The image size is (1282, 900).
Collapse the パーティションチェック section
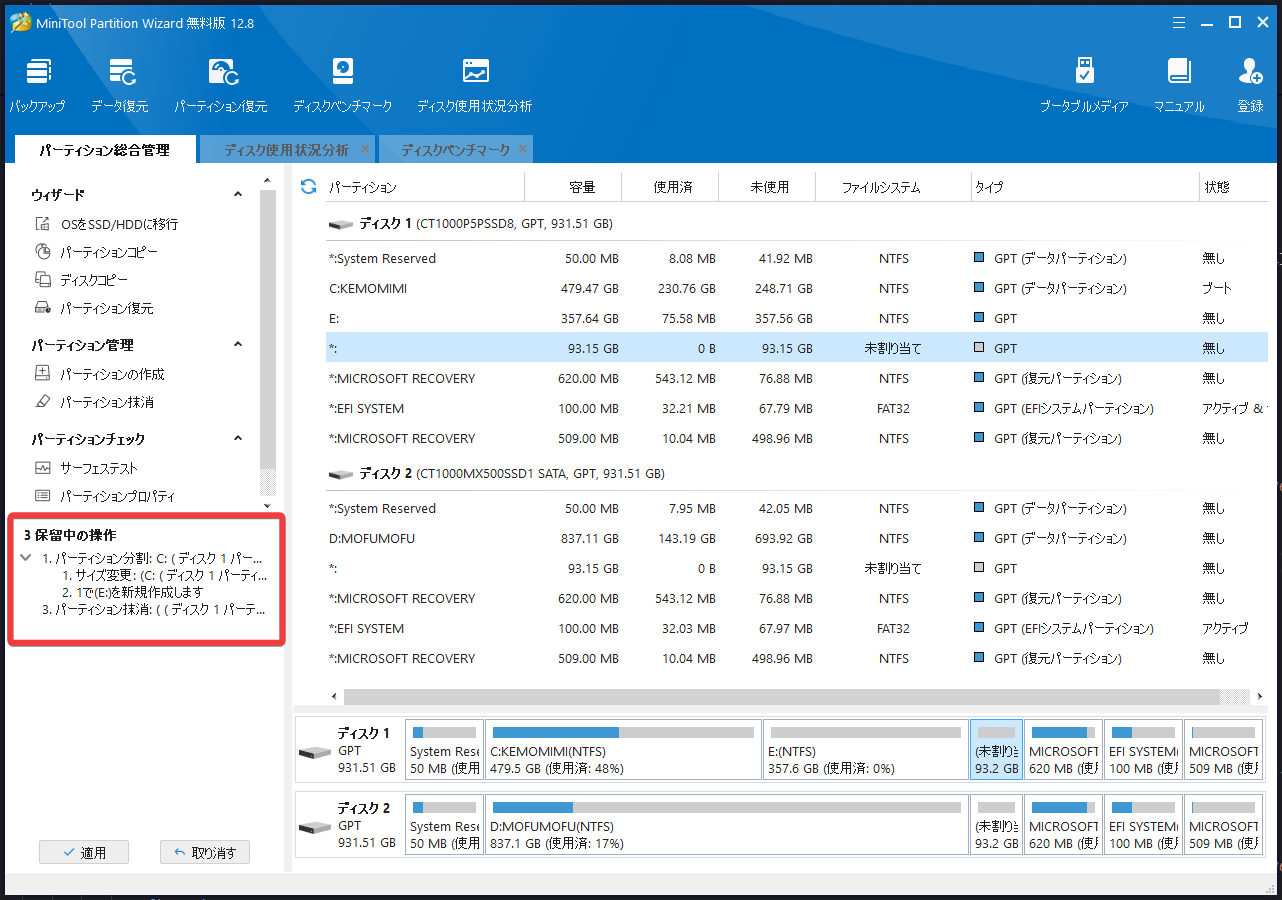click(x=238, y=438)
